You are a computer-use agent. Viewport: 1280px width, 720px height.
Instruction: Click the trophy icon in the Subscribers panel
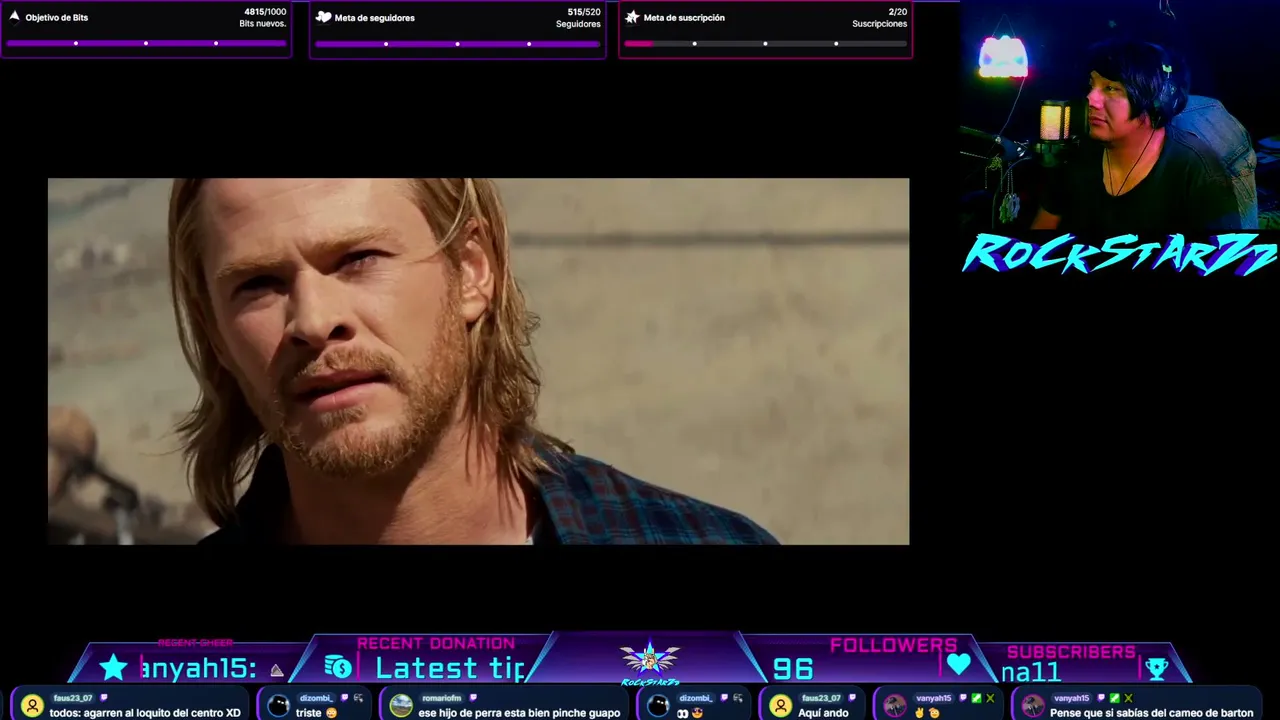(x=1156, y=668)
